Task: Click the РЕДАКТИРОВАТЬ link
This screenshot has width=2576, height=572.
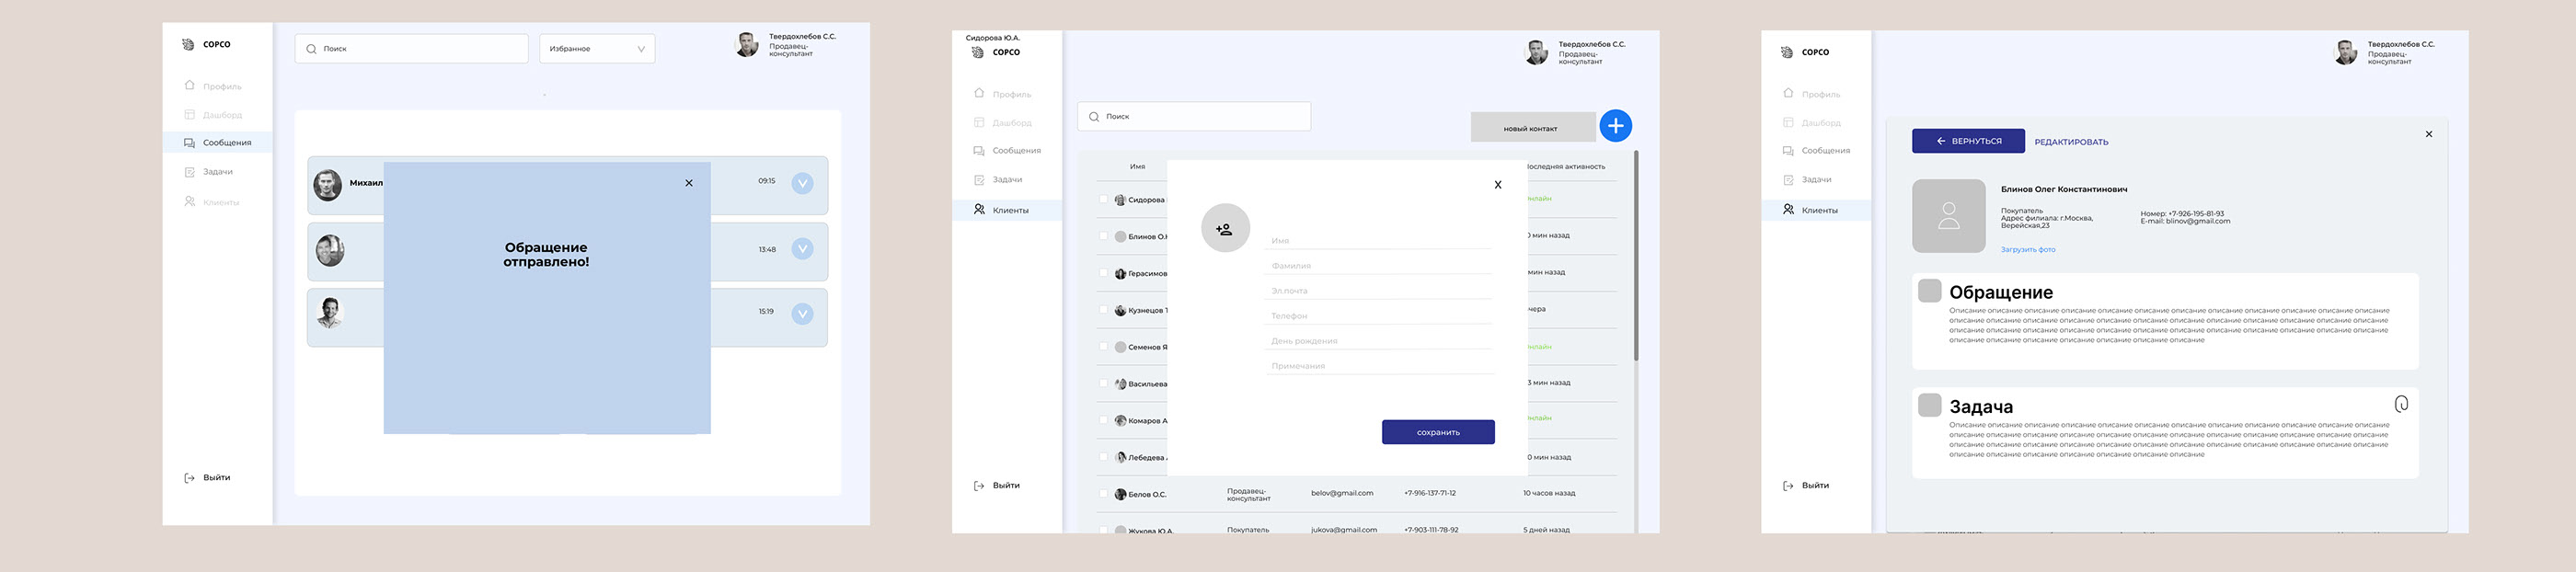Action: click(x=2070, y=142)
